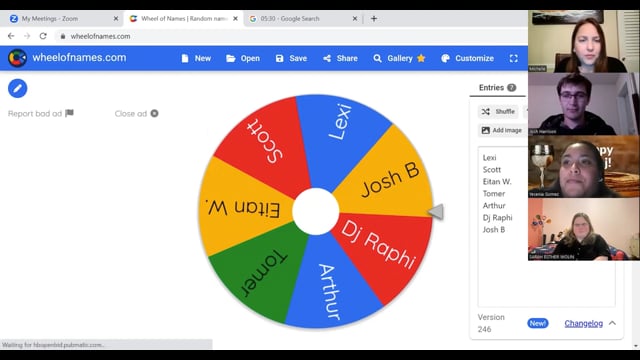Shuffle the entries
The height and width of the screenshot is (360, 640).
498,111
